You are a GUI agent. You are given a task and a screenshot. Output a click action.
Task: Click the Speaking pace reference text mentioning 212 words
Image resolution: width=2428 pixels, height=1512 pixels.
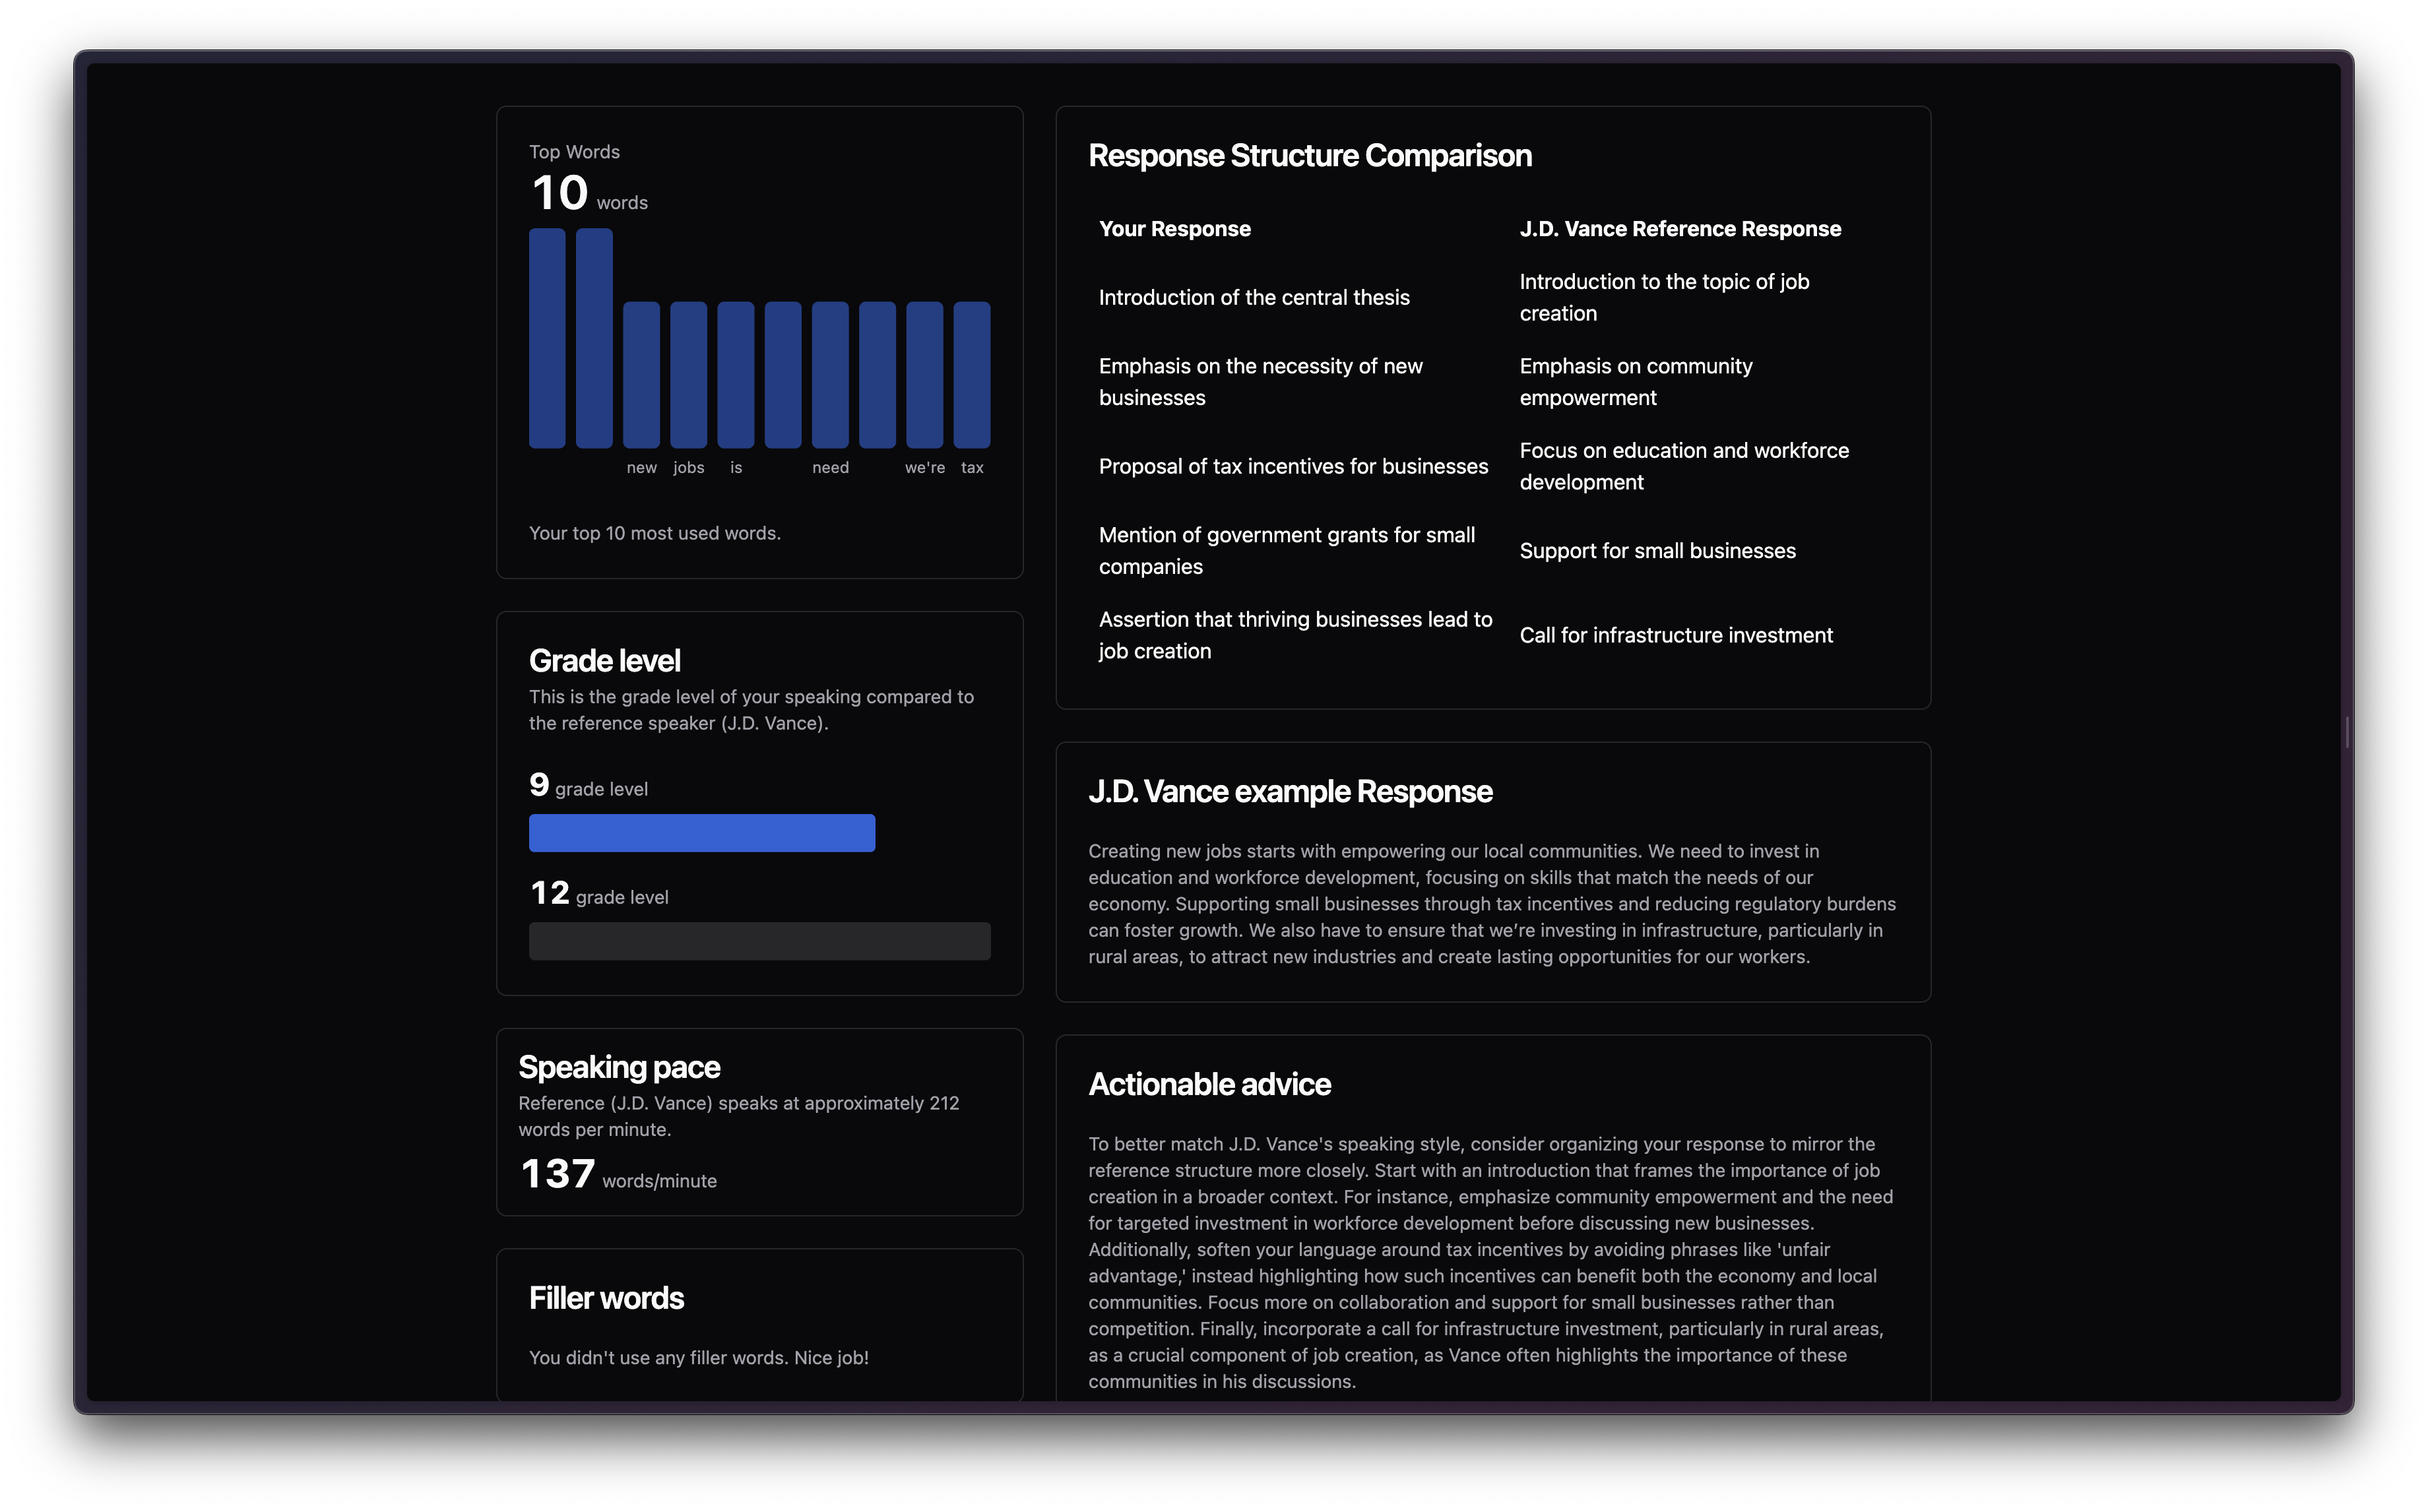pyautogui.click(x=738, y=1116)
